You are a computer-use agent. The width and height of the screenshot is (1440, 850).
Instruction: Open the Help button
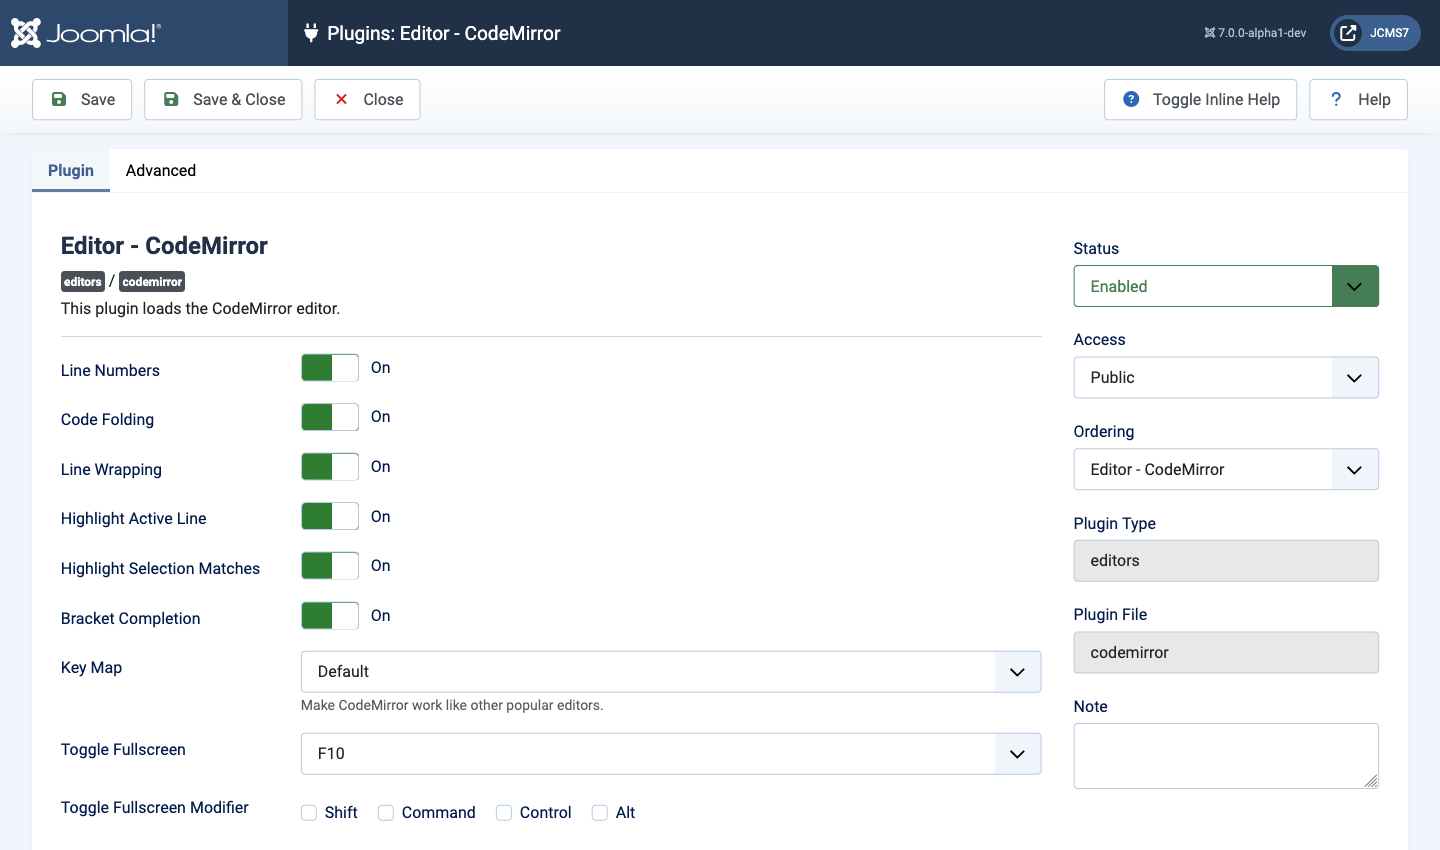tap(1358, 99)
